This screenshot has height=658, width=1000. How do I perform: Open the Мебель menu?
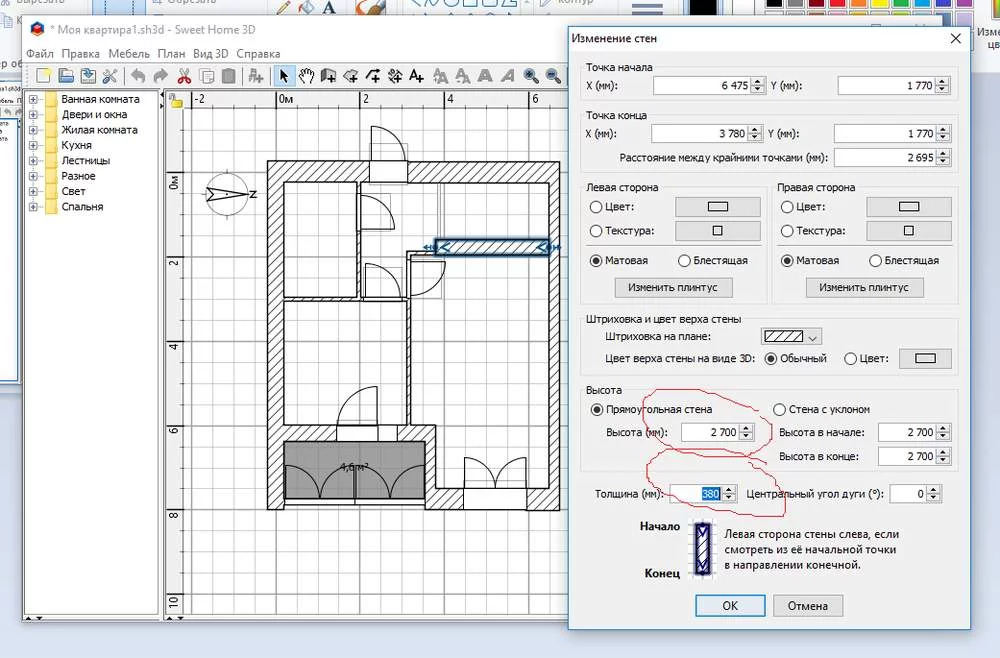click(129, 53)
